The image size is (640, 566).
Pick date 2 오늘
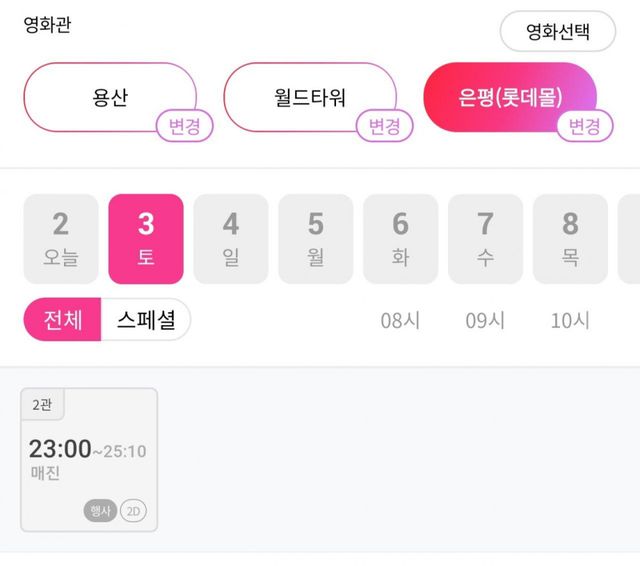pyautogui.click(x=61, y=239)
